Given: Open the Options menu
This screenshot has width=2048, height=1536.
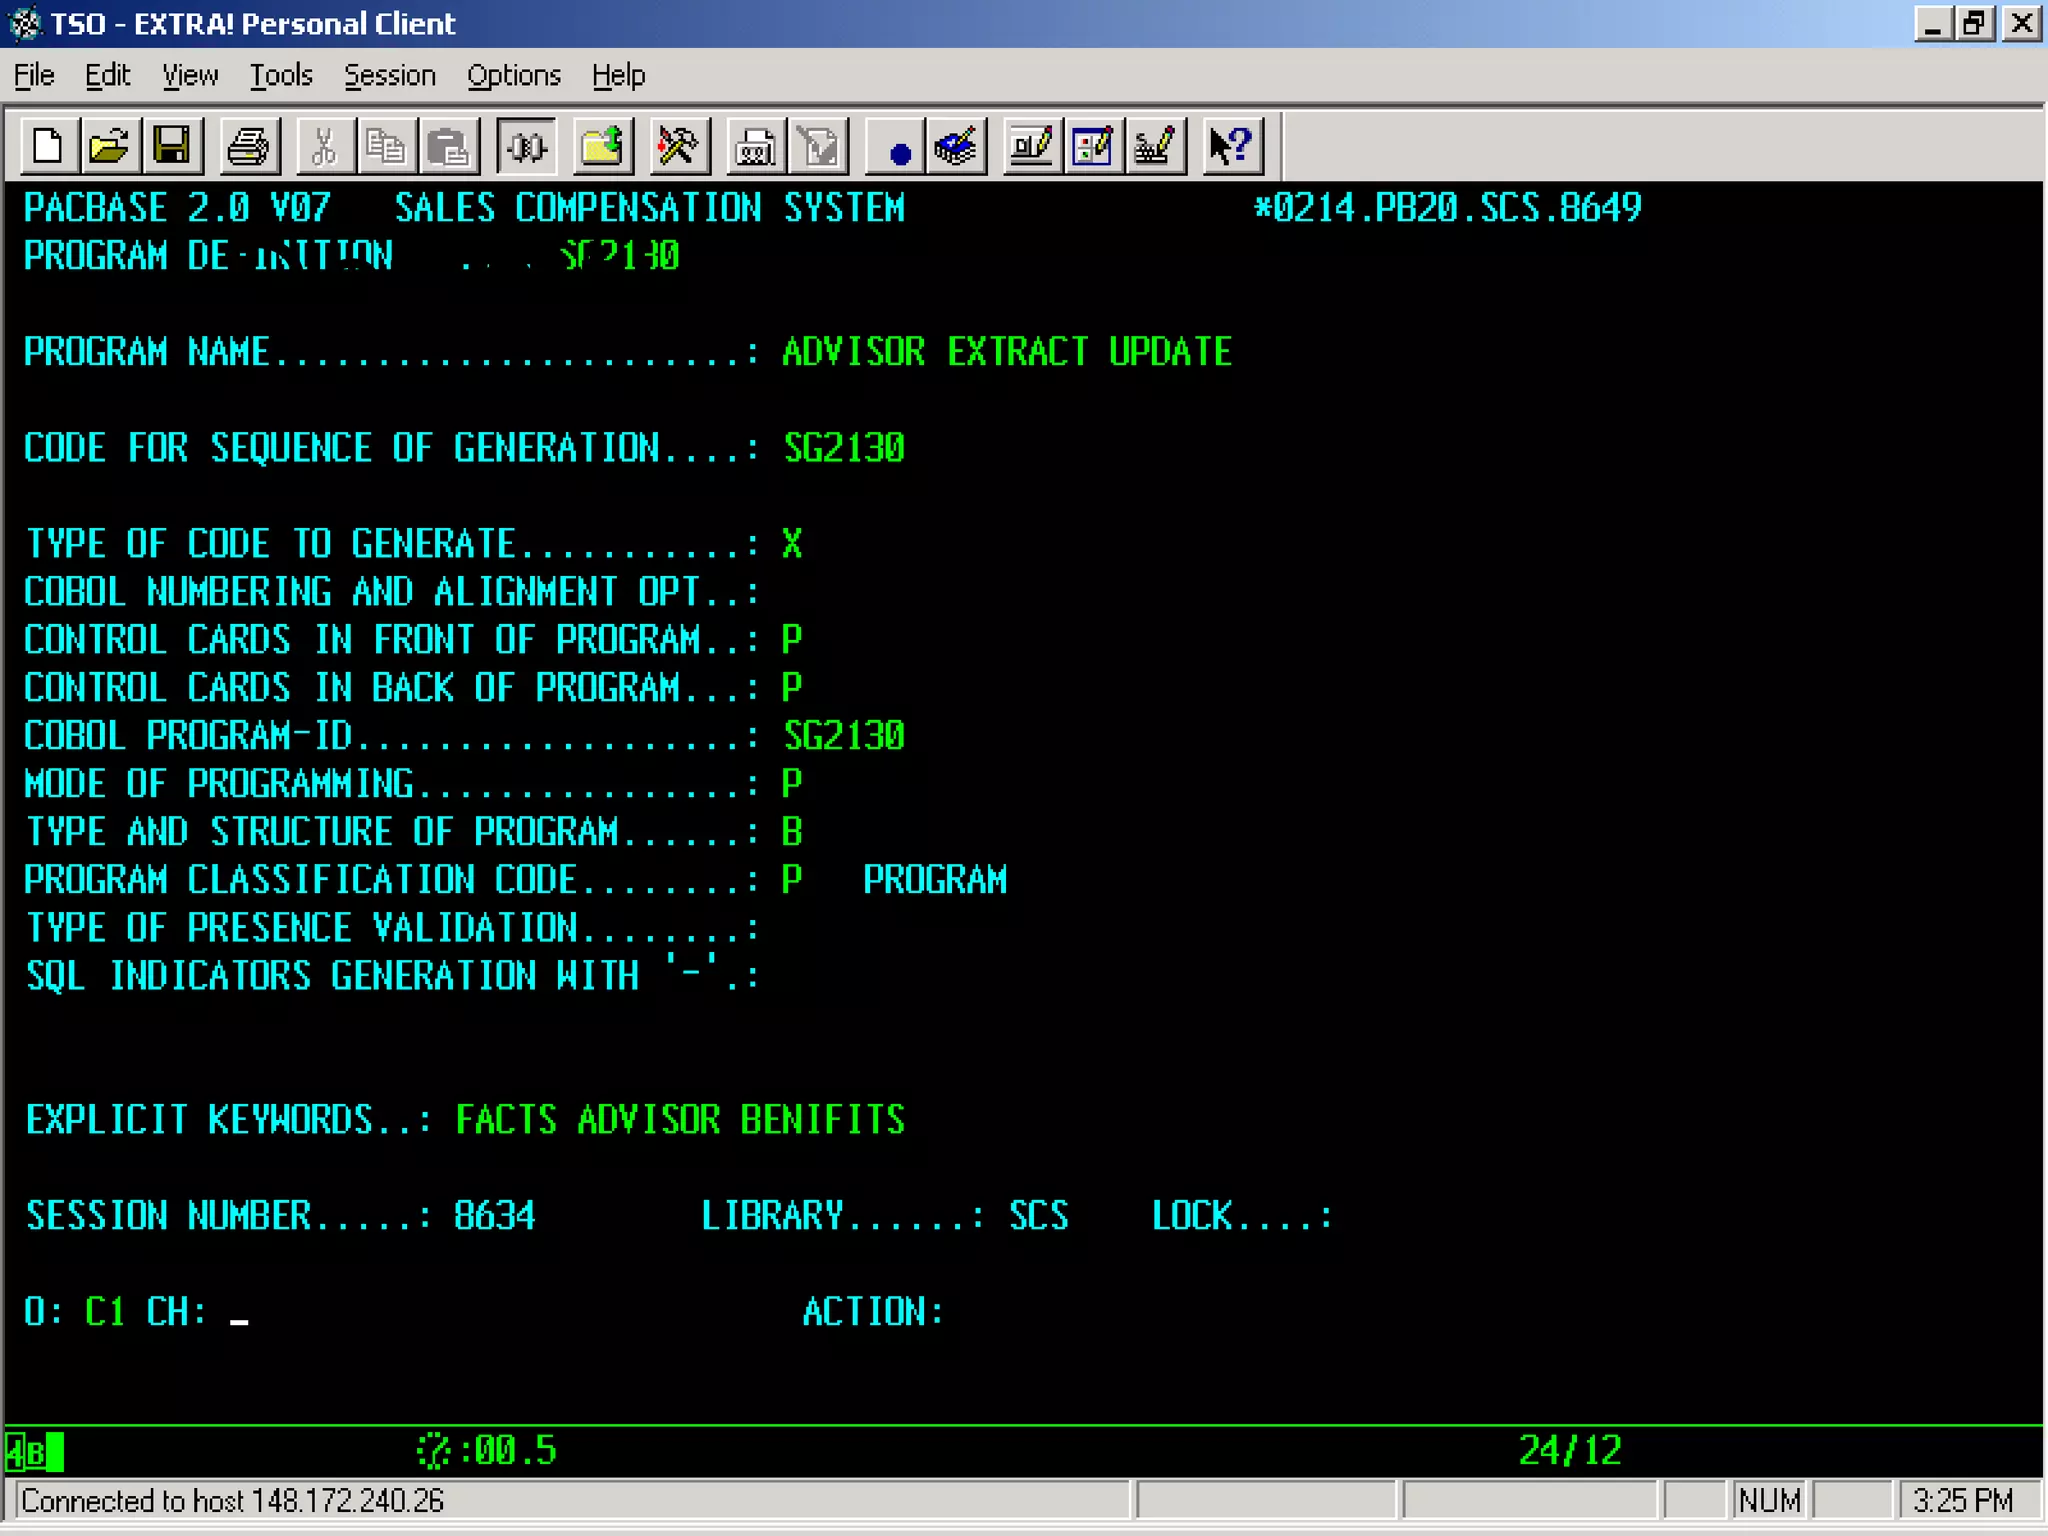Looking at the screenshot, I should [x=514, y=75].
